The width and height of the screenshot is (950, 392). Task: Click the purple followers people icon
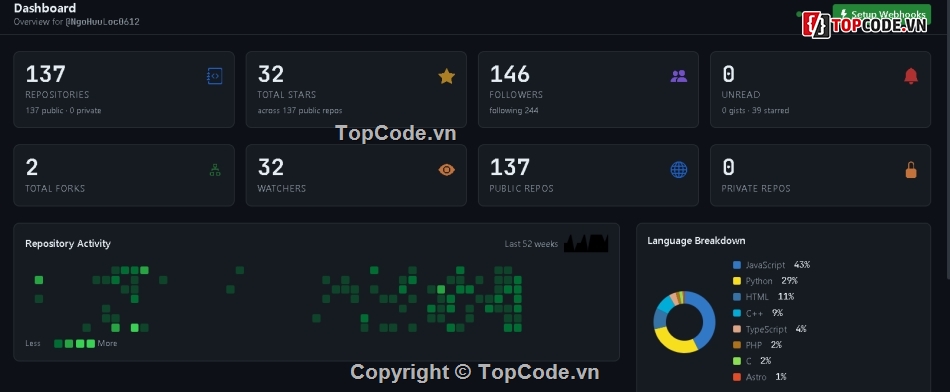pos(679,76)
